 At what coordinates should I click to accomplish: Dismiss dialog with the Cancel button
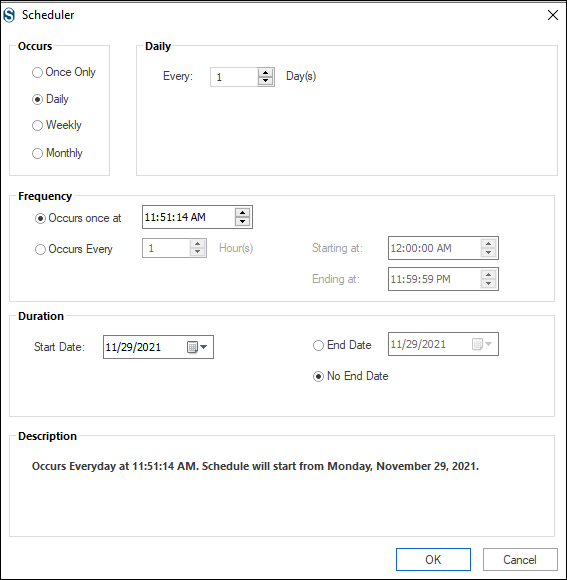click(520, 559)
